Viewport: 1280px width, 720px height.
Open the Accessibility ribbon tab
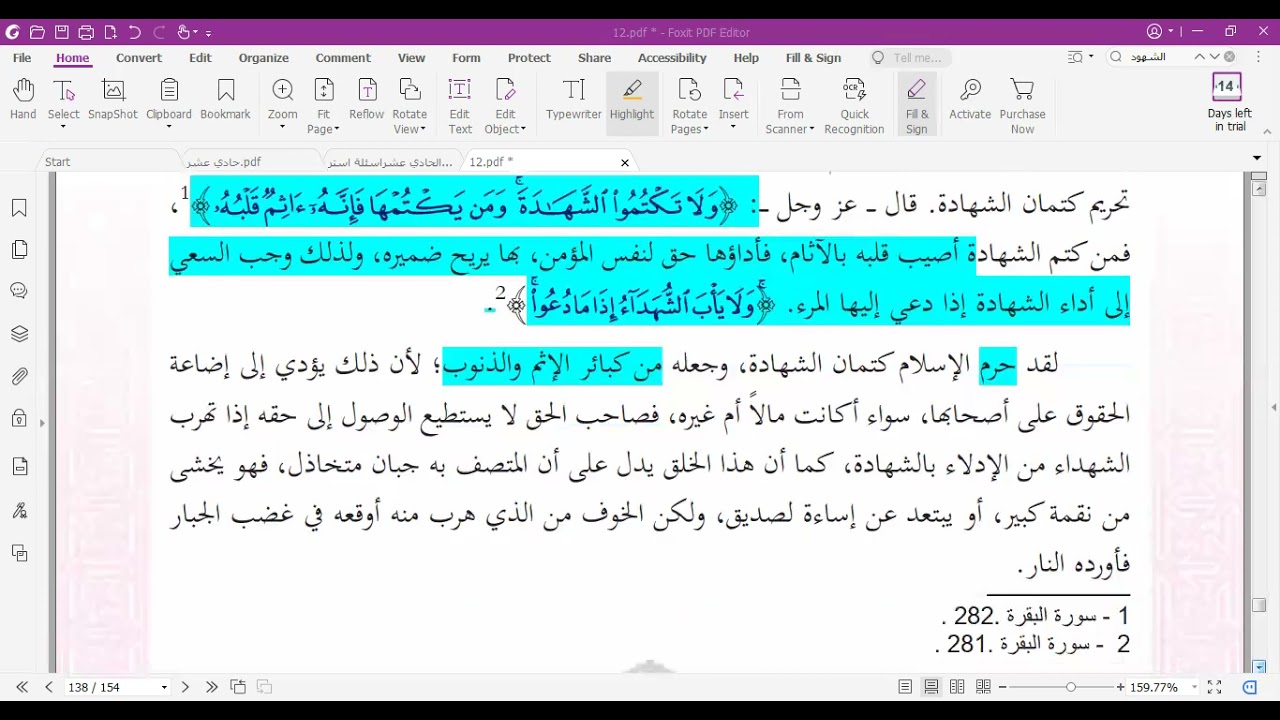coord(672,58)
